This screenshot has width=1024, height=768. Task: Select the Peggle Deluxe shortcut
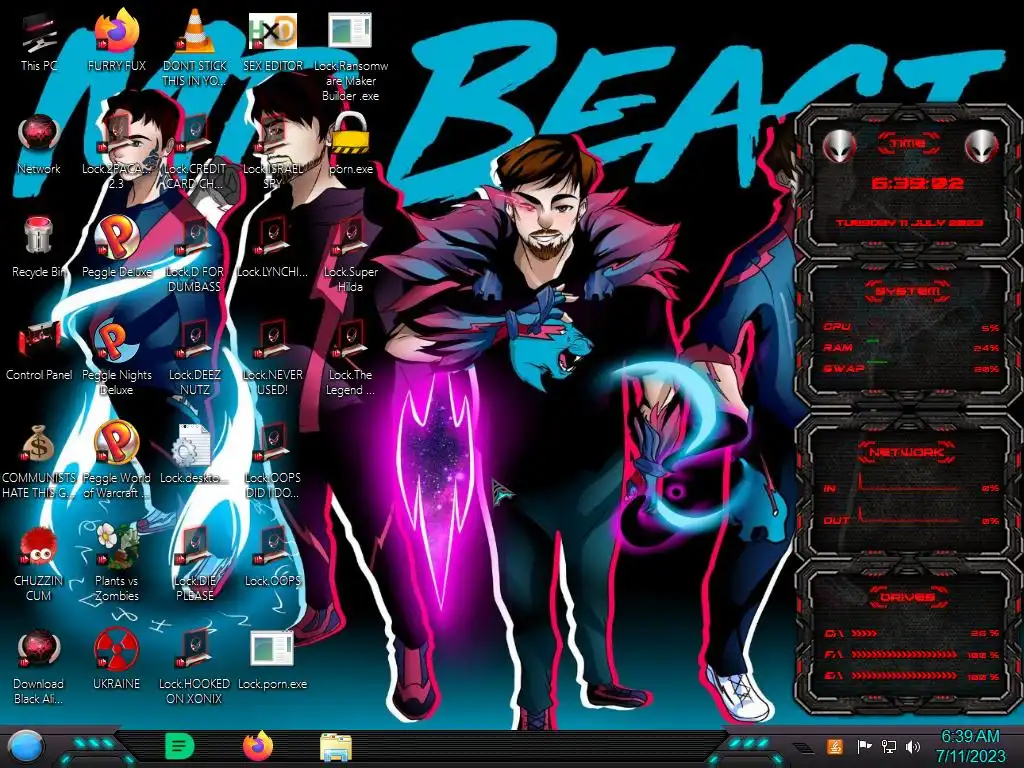pos(117,238)
